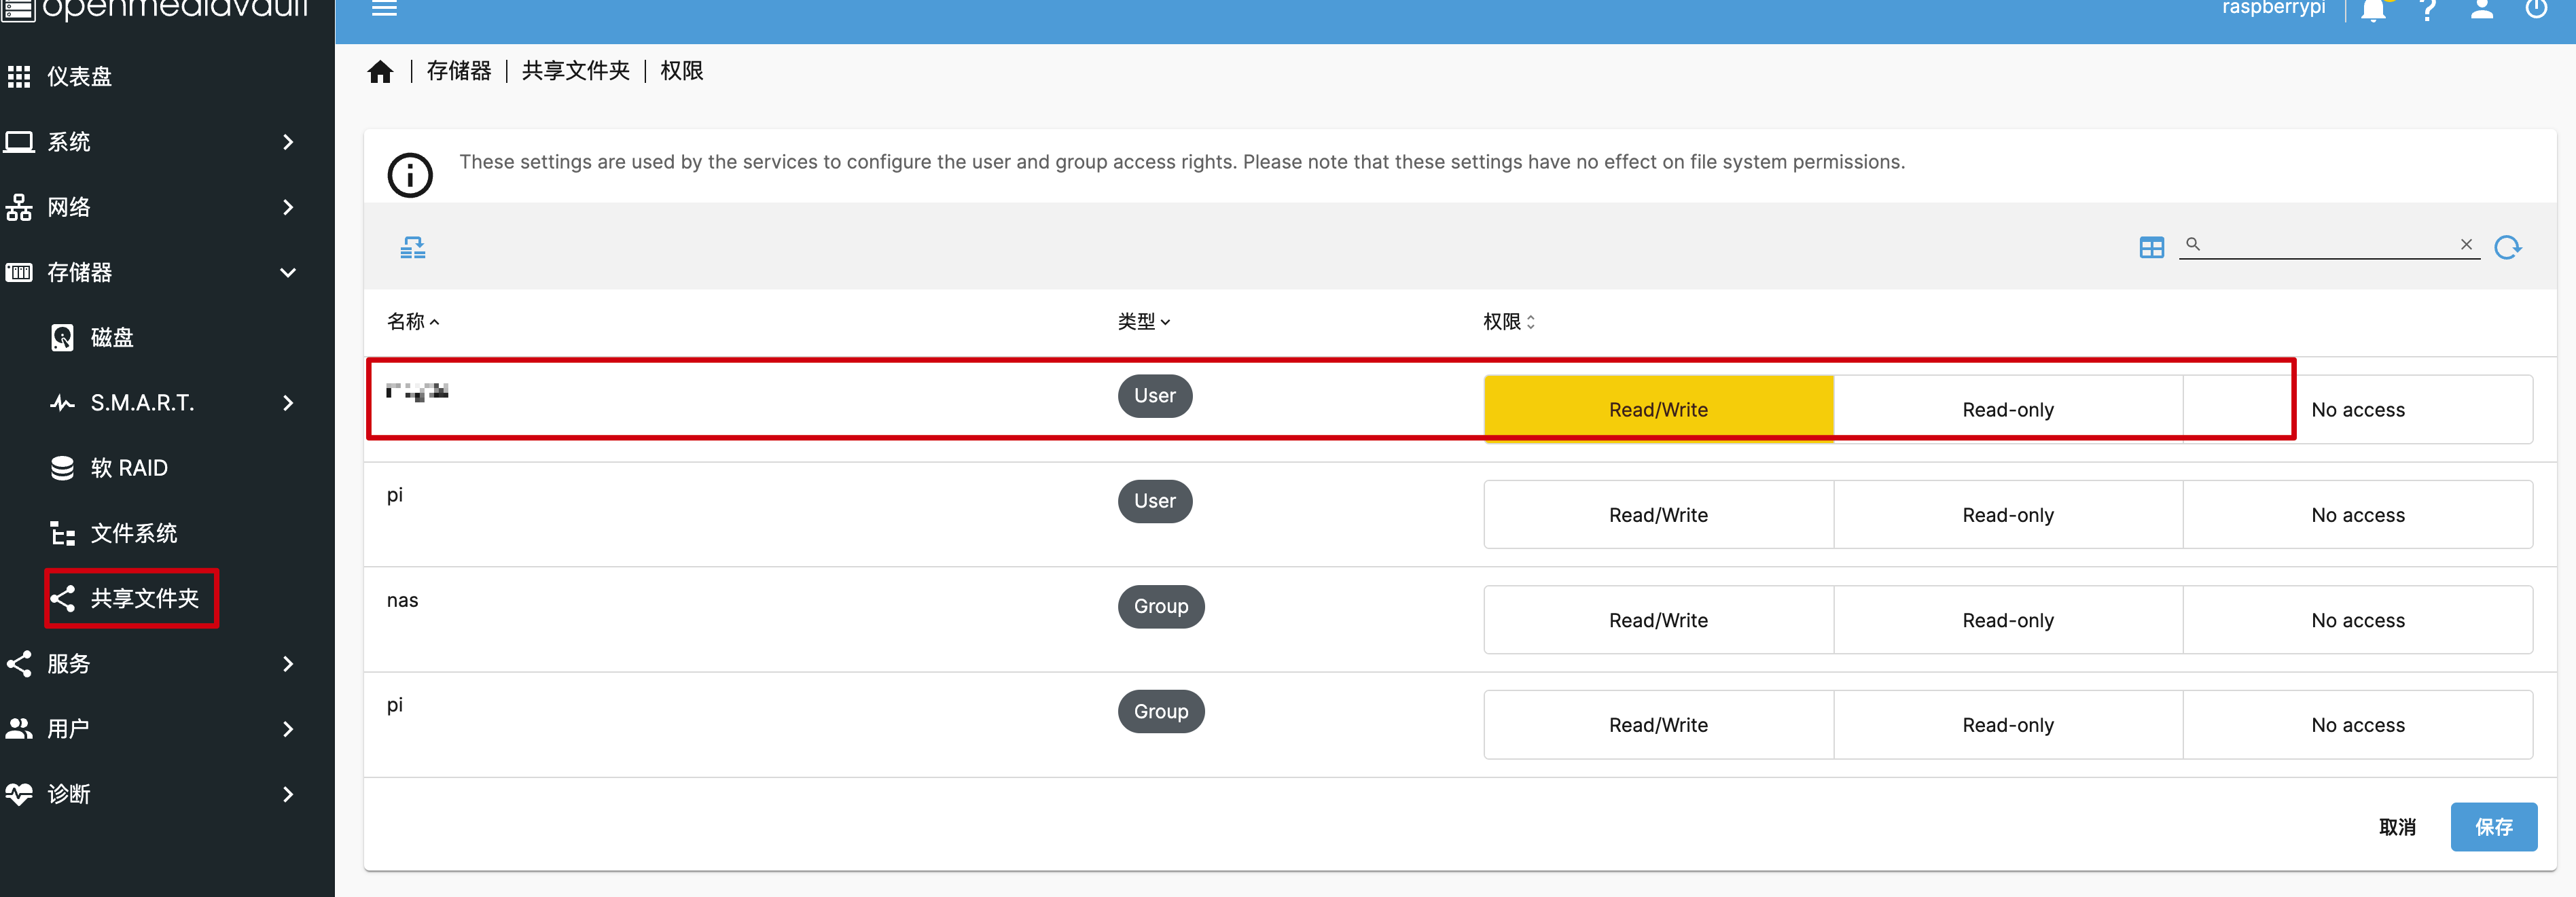The width and height of the screenshot is (2576, 897).
Task: Collapse the 存储器 menu
Action: [167, 272]
